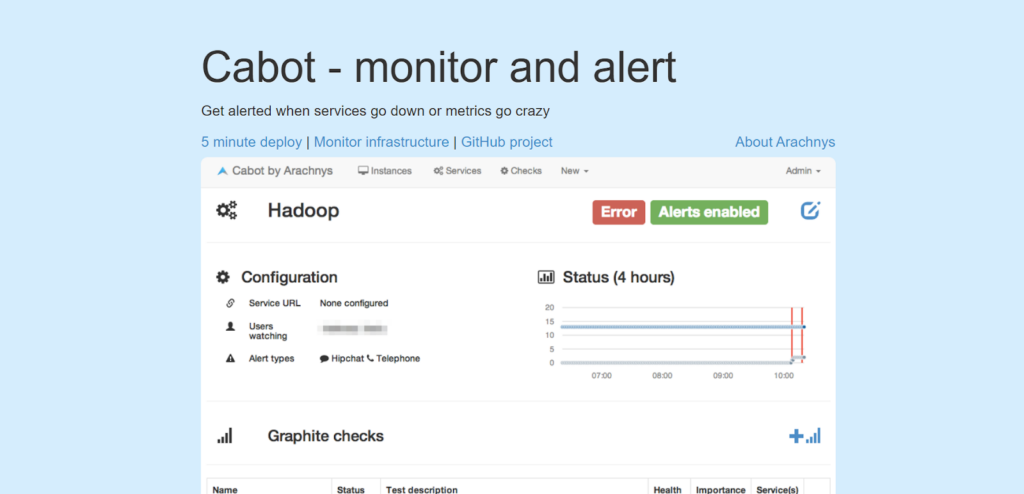Click the 10:00 time label on chart

pyautogui.click(x=784, y=376)
